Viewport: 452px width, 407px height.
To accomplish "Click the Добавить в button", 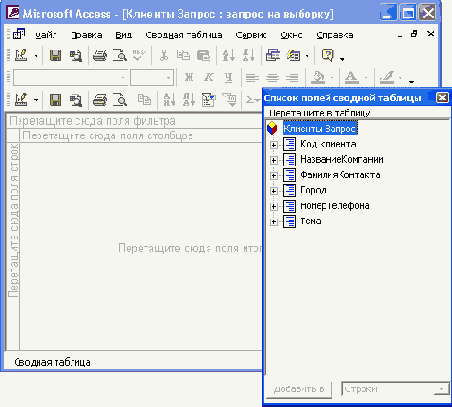I will click(299, 389).
